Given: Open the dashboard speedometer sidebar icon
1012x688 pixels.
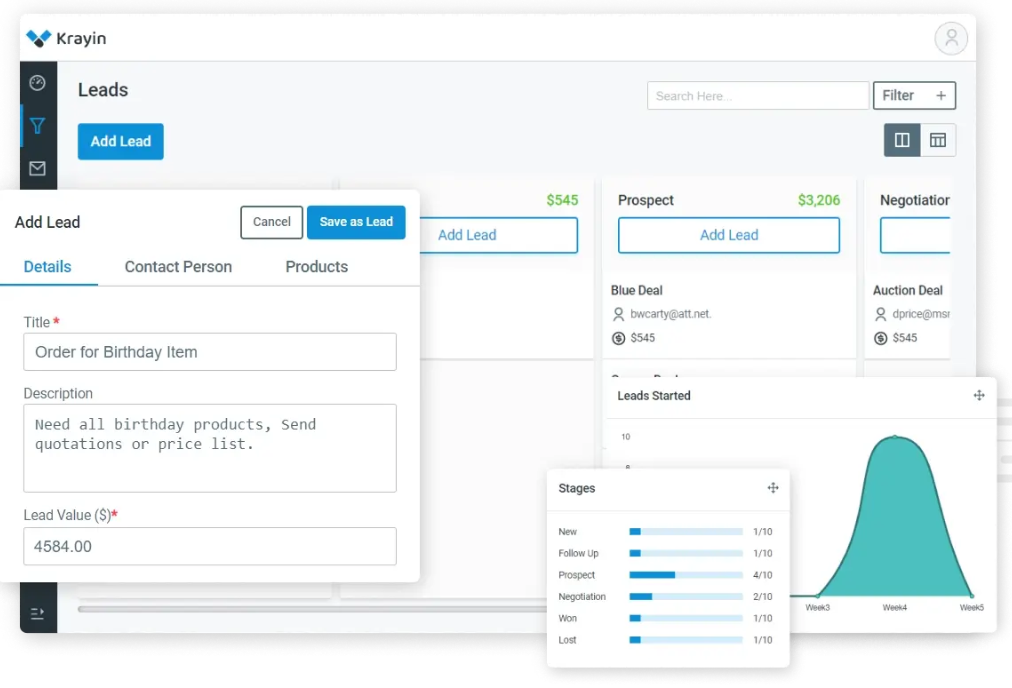Looking at the screenshot, I should tap(37, 83).
